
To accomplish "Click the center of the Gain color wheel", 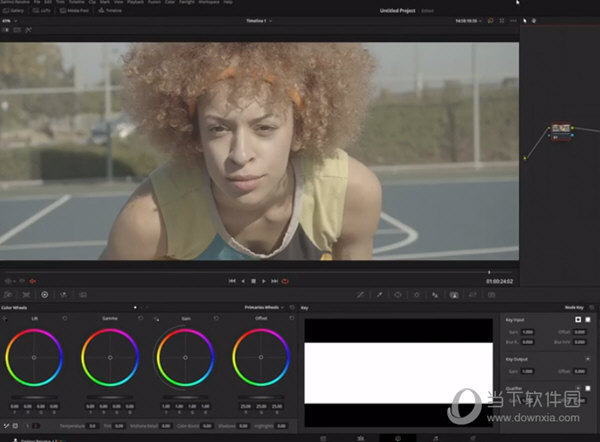I will click(x=185, y=357).
